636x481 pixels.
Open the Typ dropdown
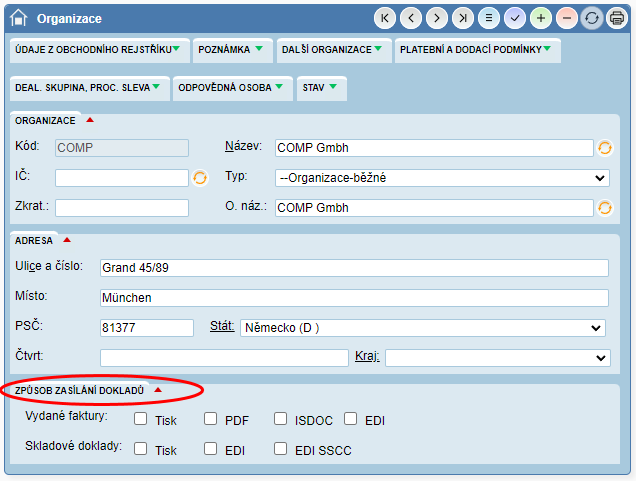pos(442,178)
